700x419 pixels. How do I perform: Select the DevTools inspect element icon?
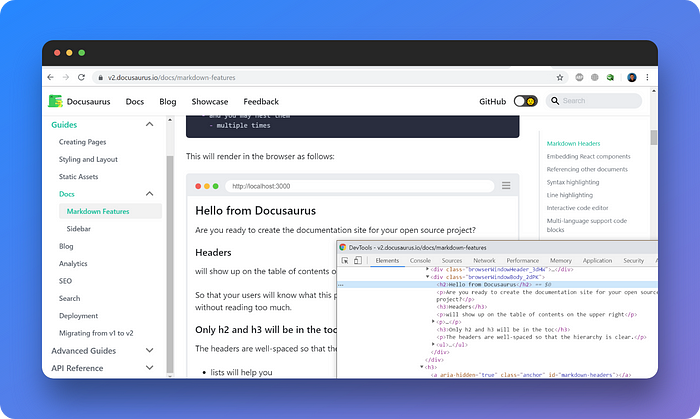345,261
